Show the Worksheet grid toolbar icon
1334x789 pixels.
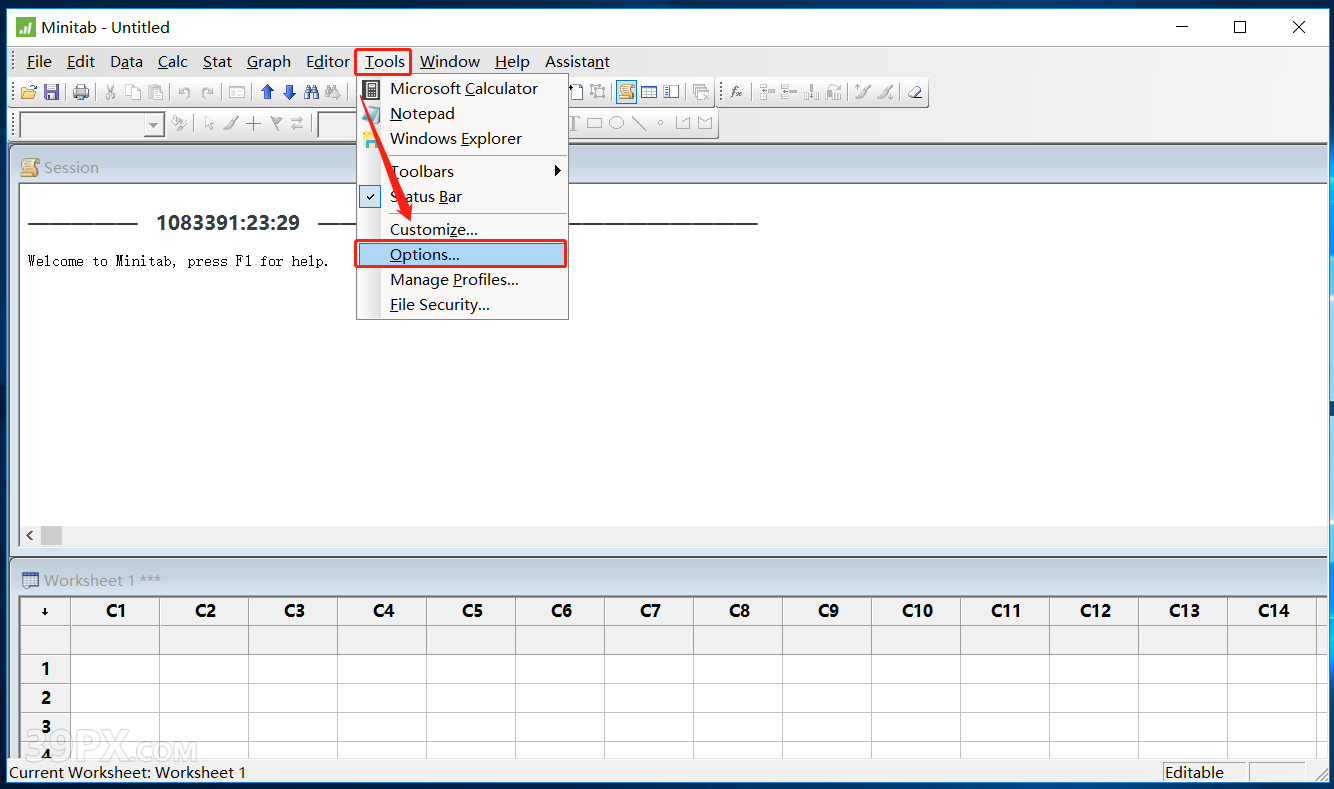click(x=649, y=92)
